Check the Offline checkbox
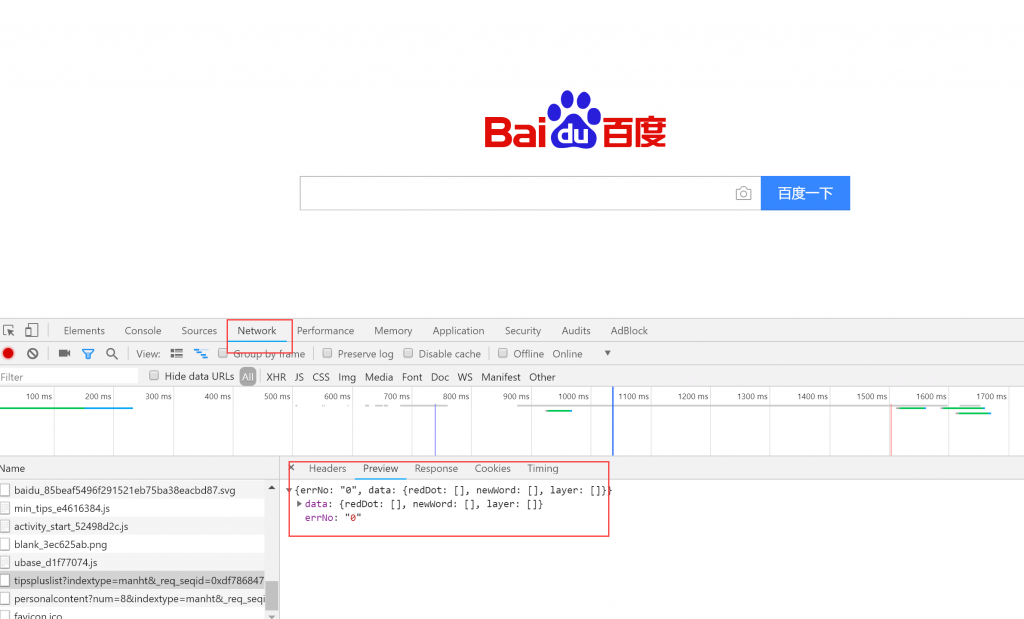 point(503,353)
